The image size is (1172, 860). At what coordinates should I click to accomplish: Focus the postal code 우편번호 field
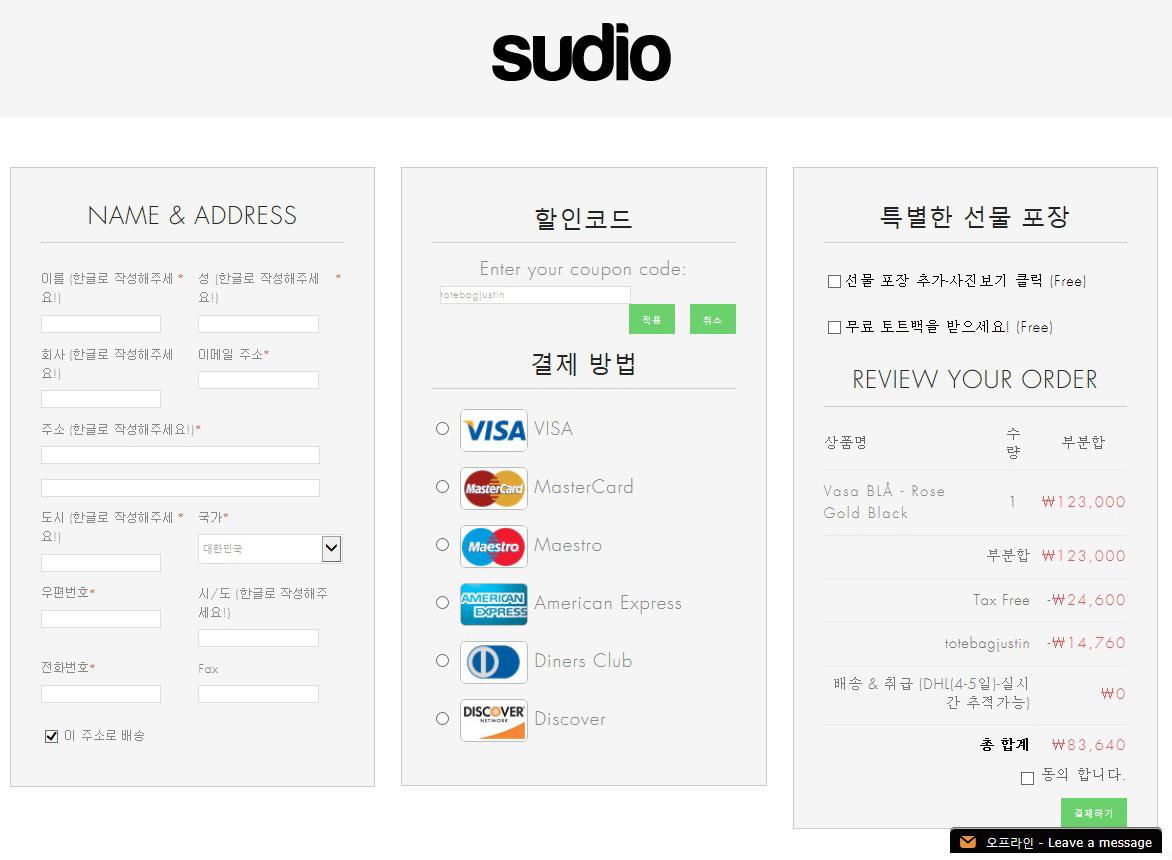tap(101, 619)
